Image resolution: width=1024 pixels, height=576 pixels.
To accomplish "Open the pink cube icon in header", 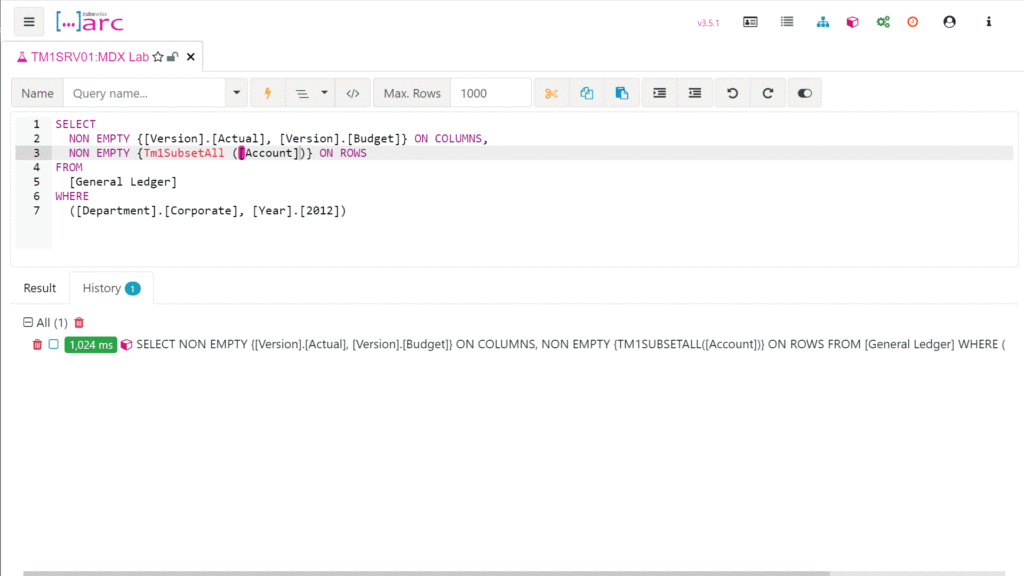I will pyautogui.click(x=852, y=22).
